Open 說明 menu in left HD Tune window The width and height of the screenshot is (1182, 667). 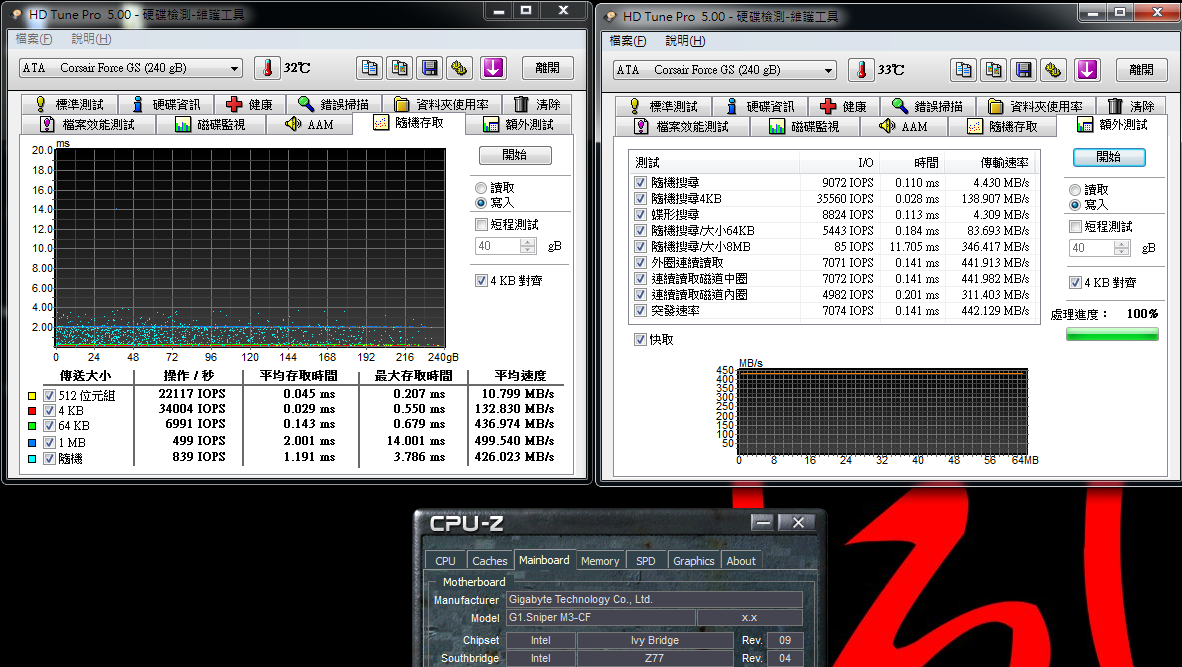91,38
